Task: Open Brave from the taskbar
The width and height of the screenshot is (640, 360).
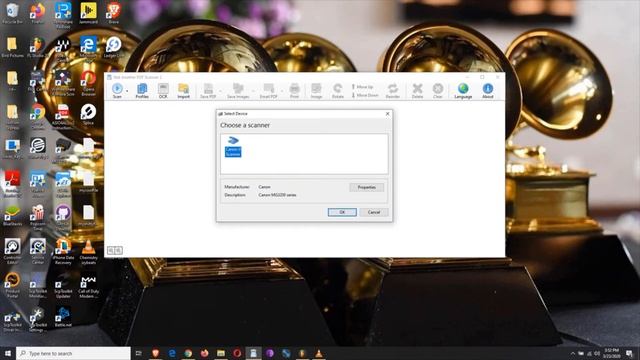Action: point(155,353)
